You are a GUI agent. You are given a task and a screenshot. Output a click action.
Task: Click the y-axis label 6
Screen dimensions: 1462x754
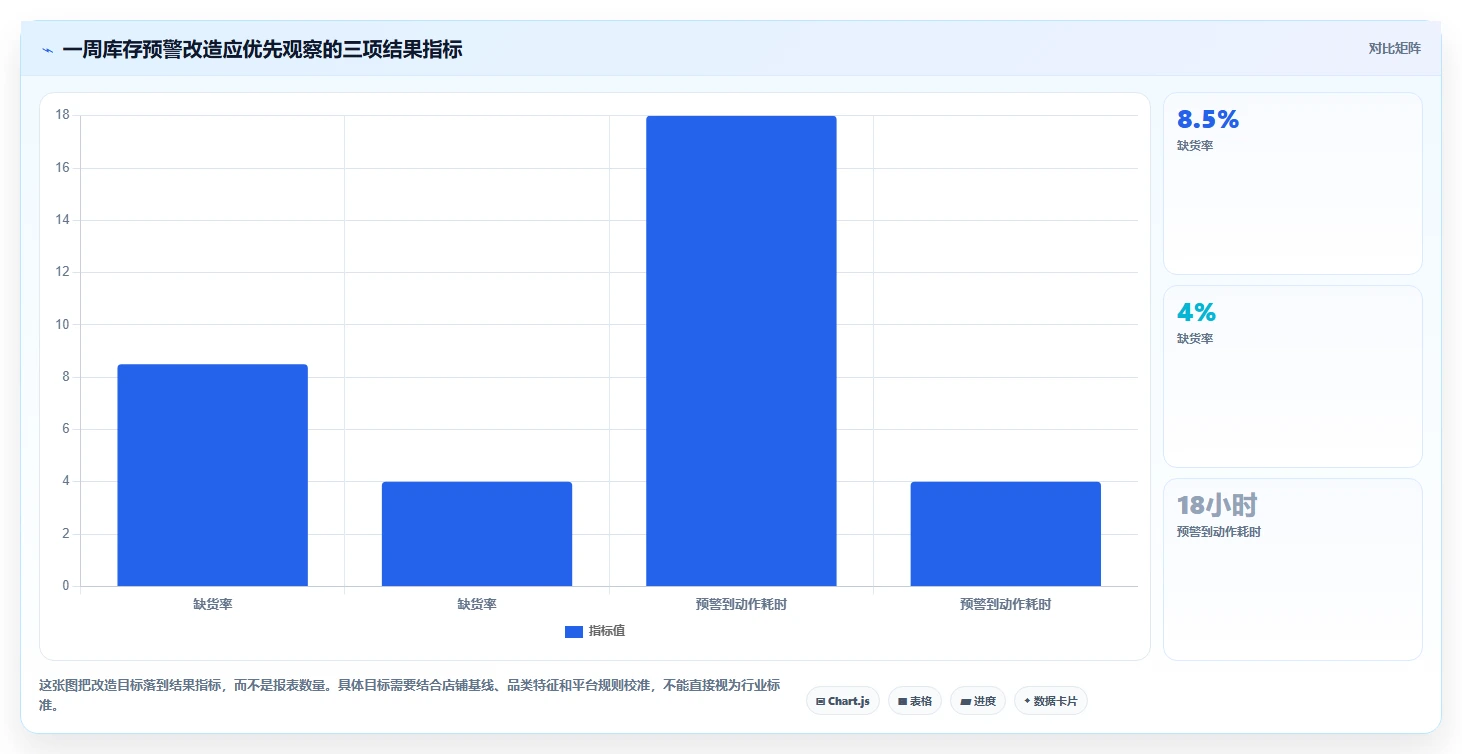click(x=66, y=429)
